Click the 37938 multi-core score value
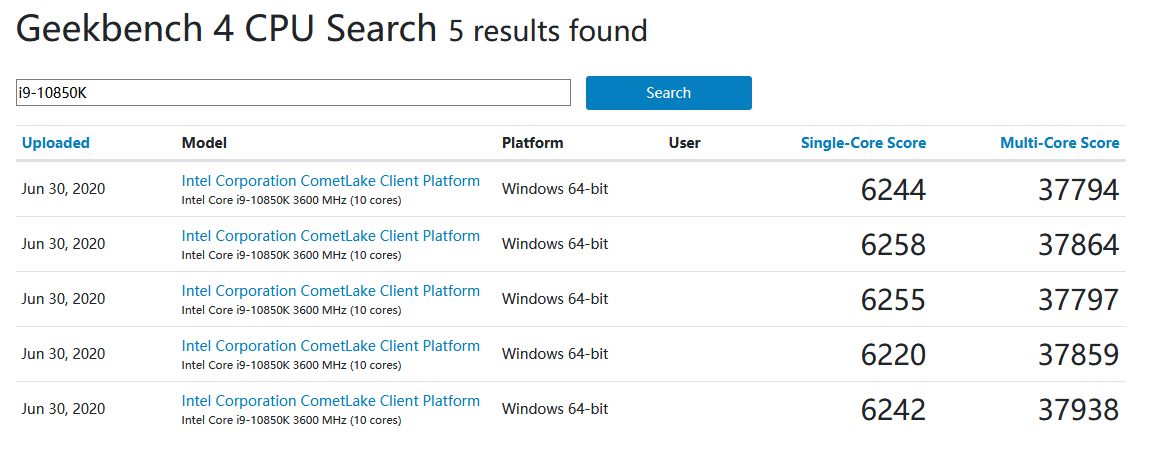The image size is (1149, 460). (x=1078, y=410)
